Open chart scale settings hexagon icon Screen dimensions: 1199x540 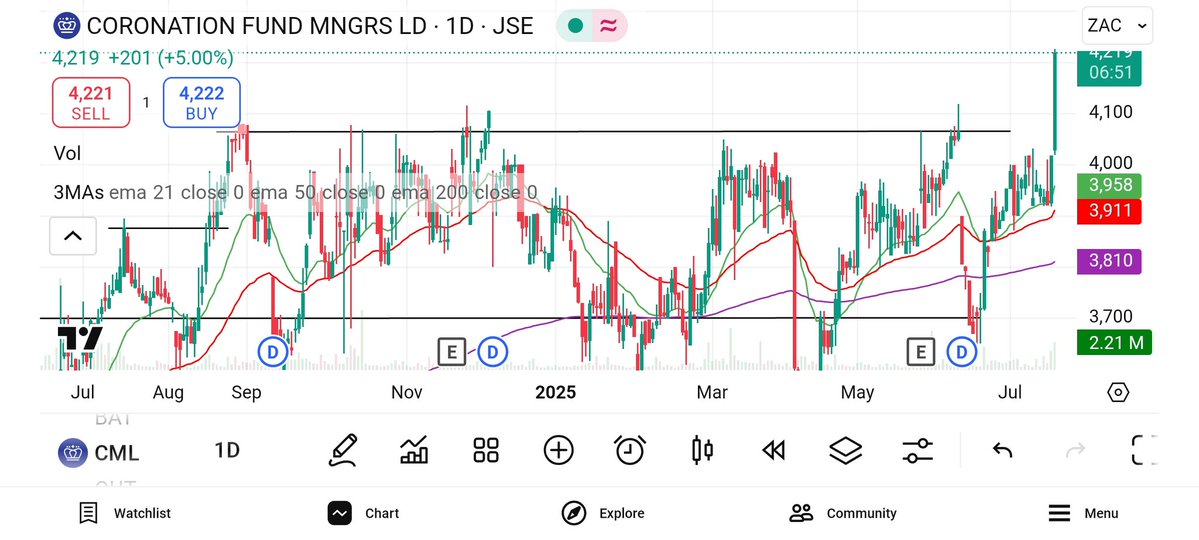point(1117,392)
